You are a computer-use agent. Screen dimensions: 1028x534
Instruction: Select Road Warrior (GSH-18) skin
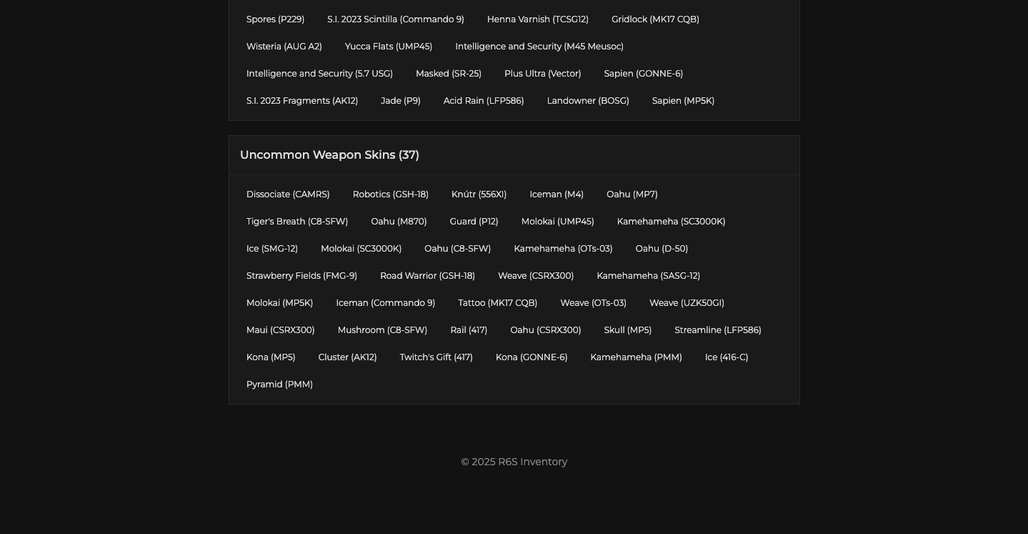coord(427,276)
